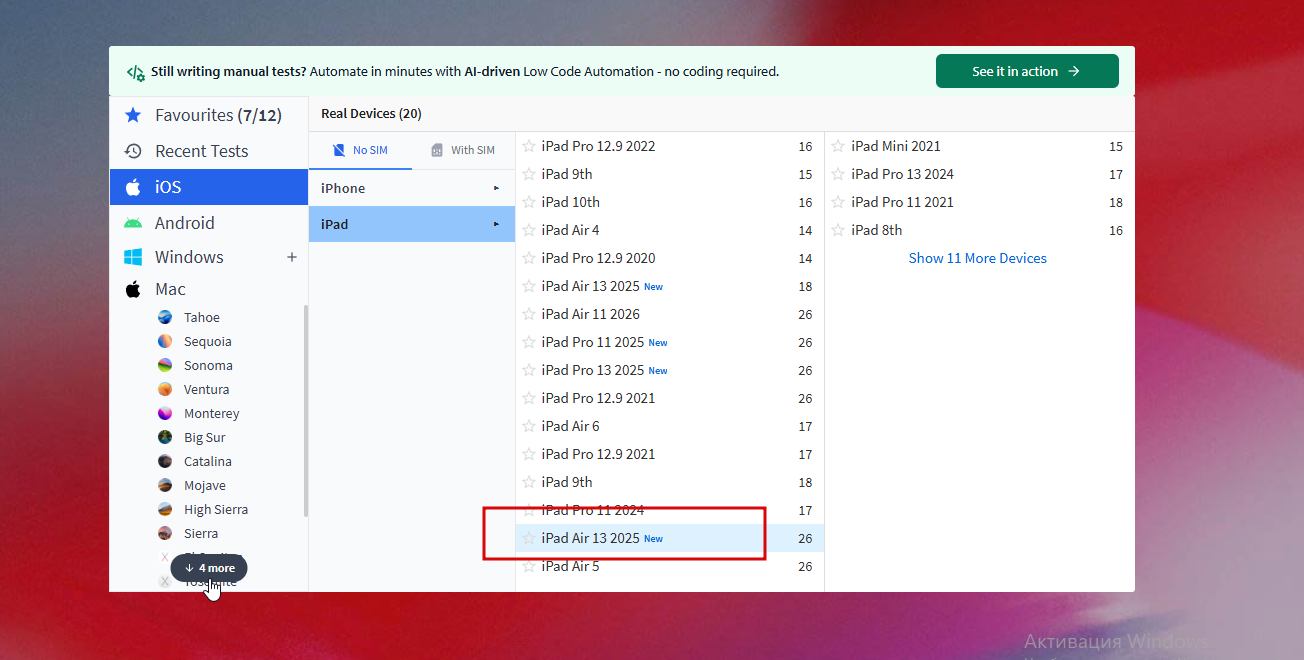Star iPad Pro 11 2025 as favourite
Screen dimensions: 1304x660
(x=529, y=342)
